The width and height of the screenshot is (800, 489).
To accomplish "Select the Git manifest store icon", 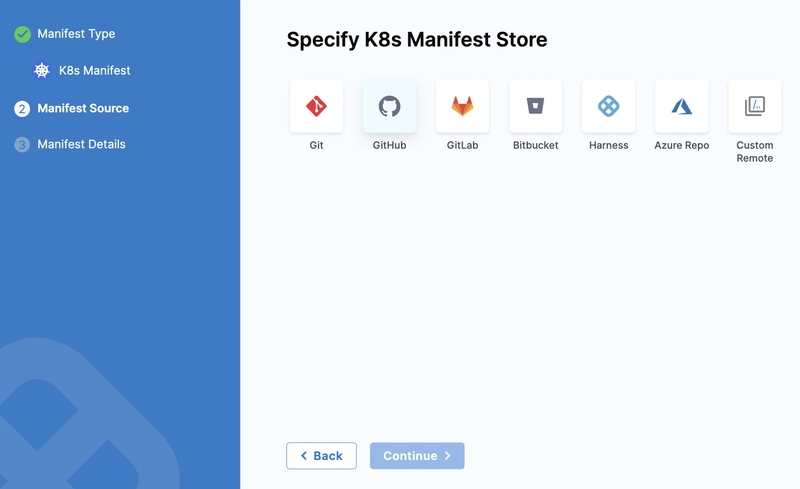I will tap(316, 106).
